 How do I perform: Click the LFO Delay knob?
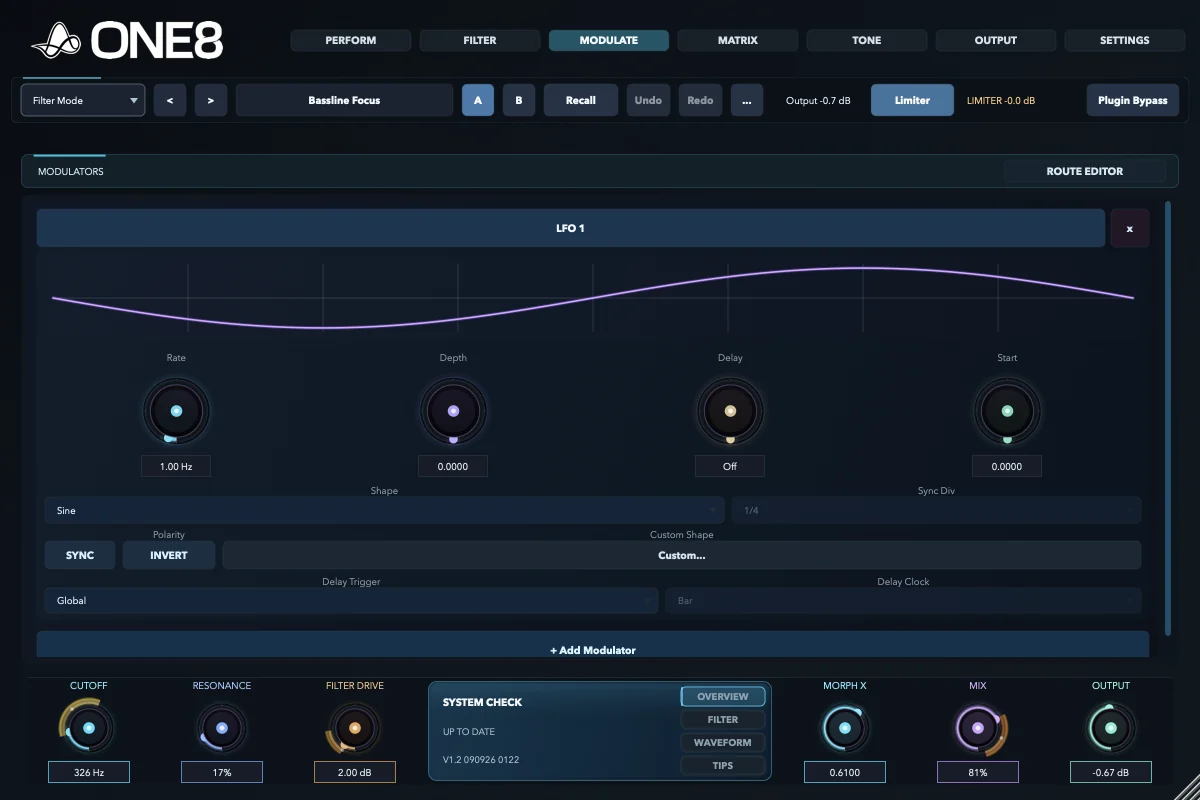tap(730, 411)
